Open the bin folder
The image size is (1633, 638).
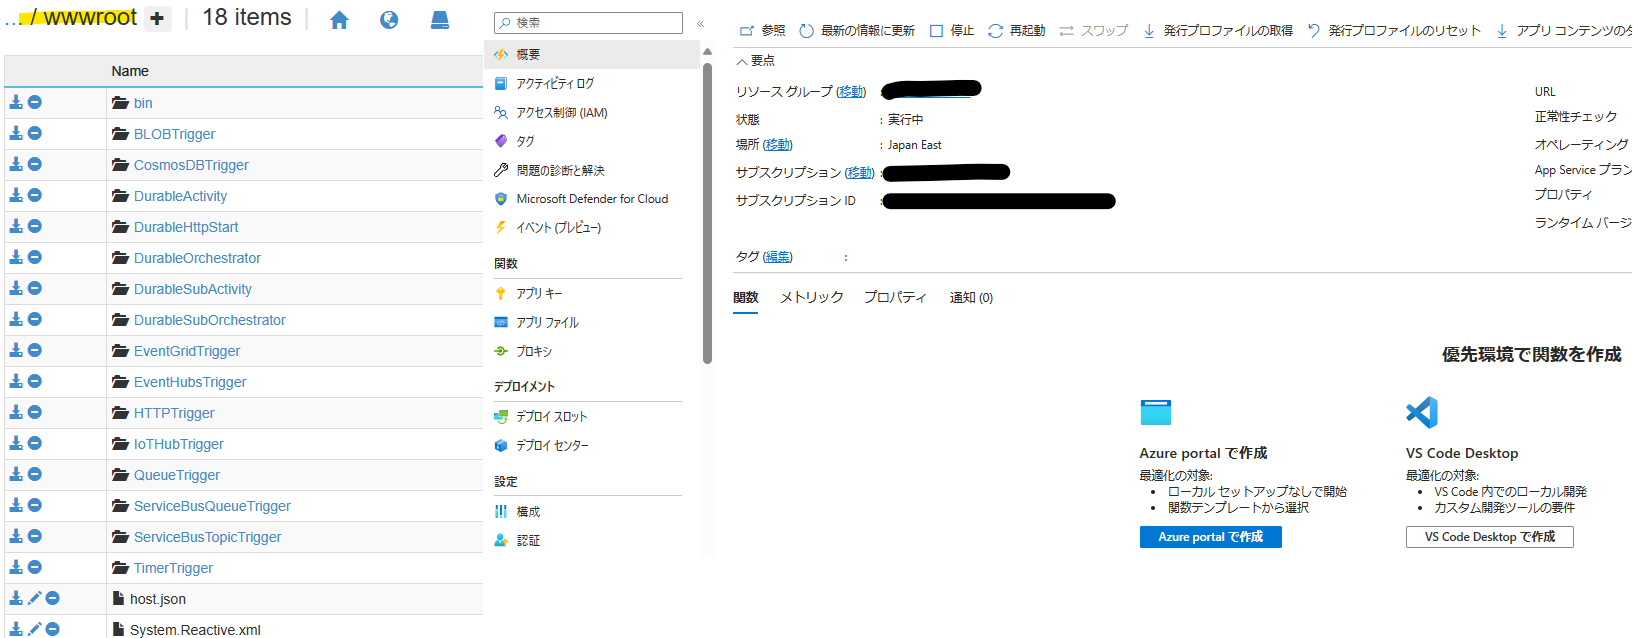pyautogui.click(x=143, y=103)
